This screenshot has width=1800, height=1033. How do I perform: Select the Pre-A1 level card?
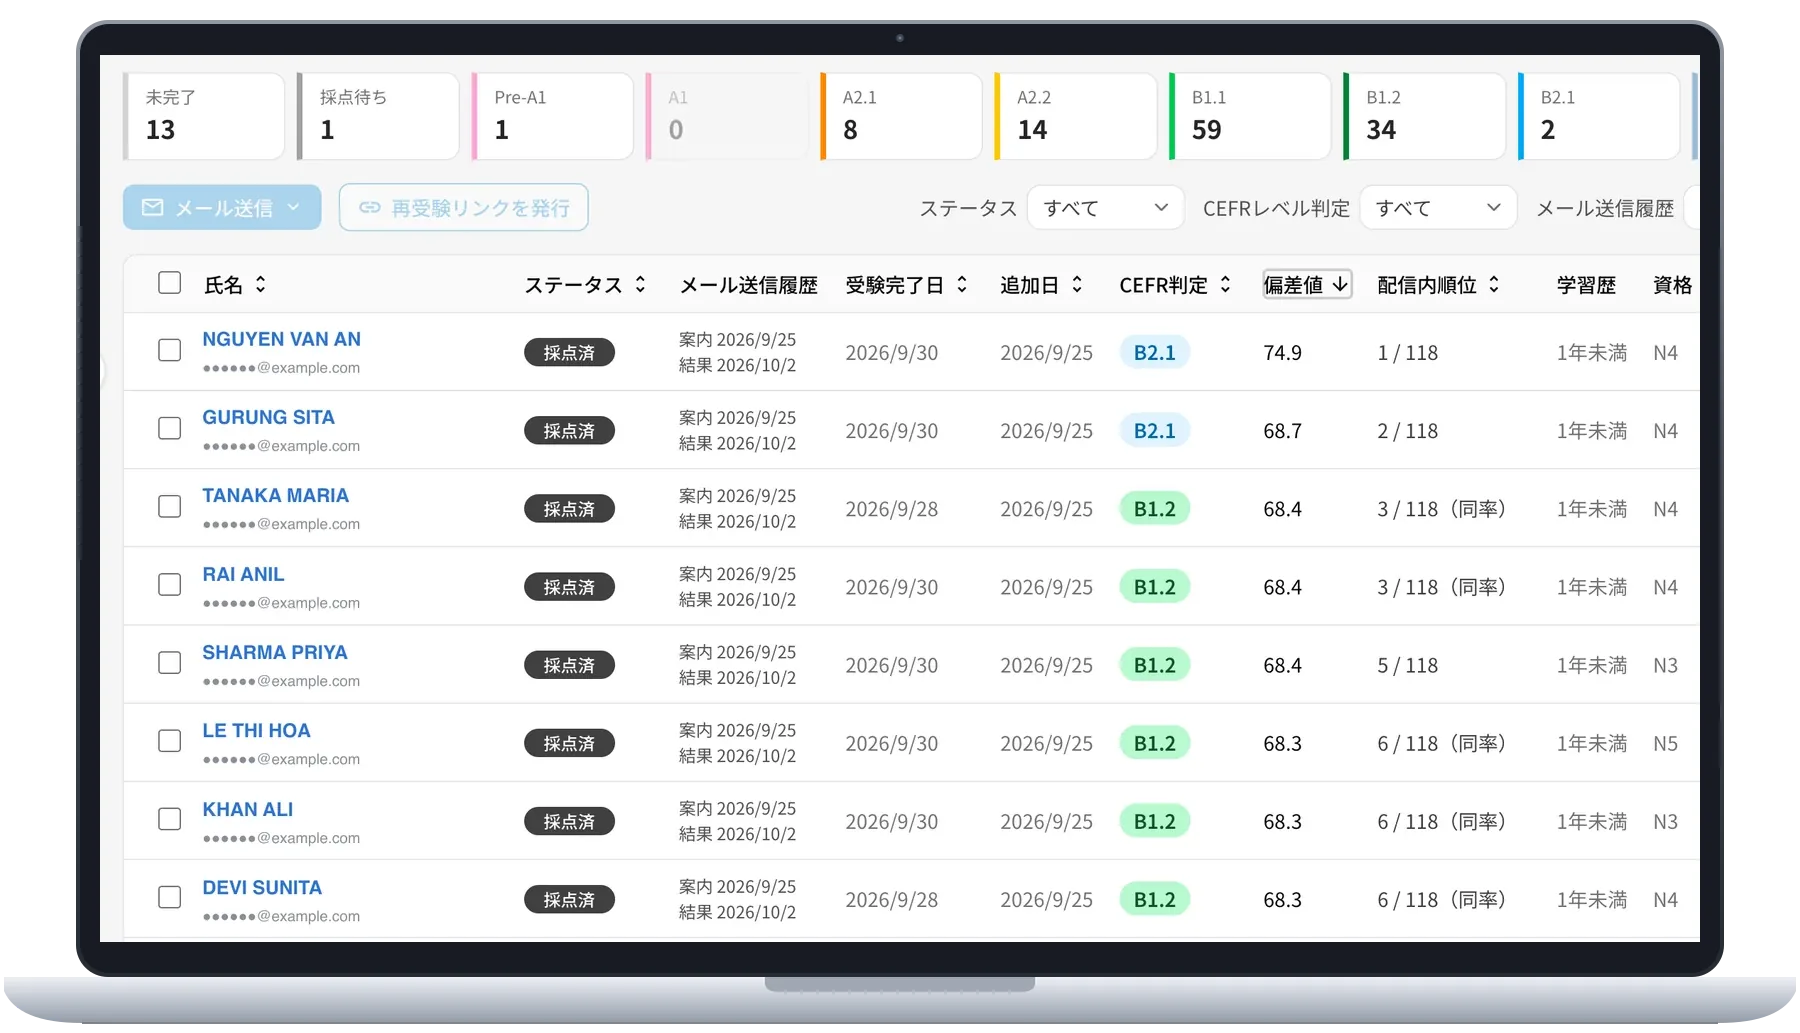tap(552, 116)
